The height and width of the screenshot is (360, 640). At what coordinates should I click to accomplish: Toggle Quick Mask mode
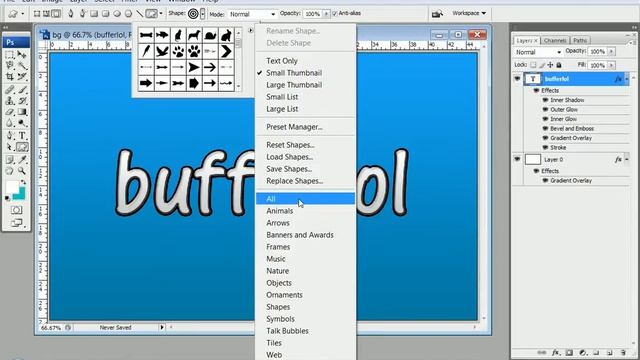click(x=16, y=210)
